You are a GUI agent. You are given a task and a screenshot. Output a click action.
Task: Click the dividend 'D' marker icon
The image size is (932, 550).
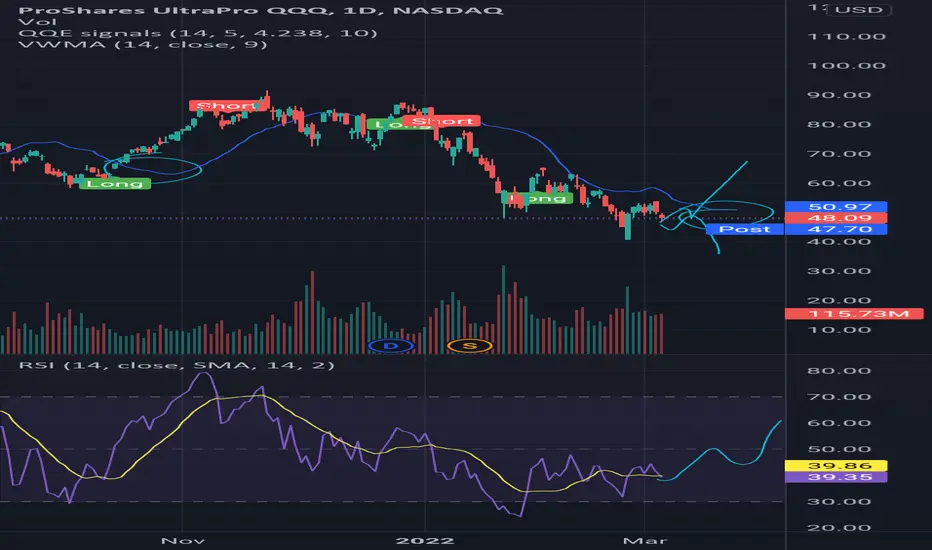point(391,345)
